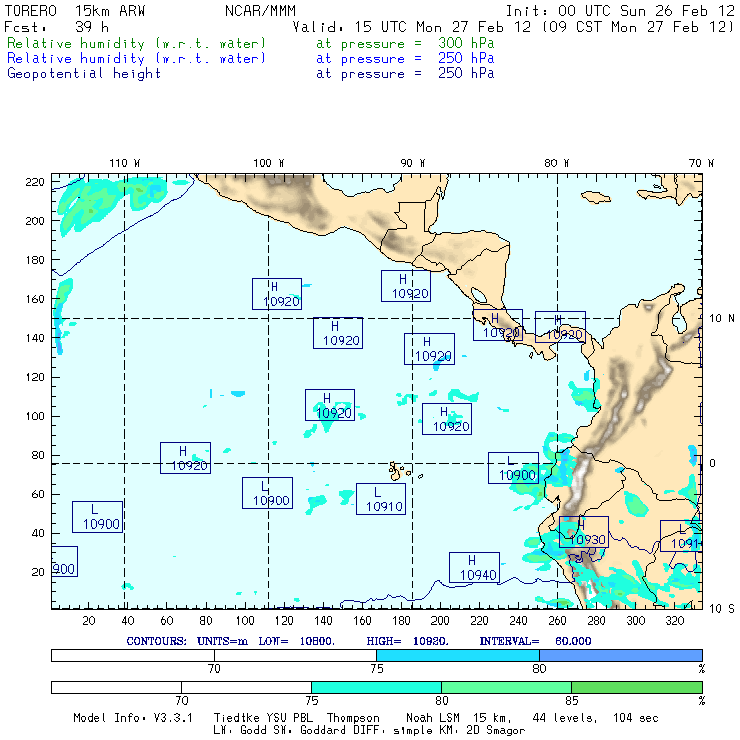
Task: Click the blue above-80% segment of upper colorbar
Action: 621,655
